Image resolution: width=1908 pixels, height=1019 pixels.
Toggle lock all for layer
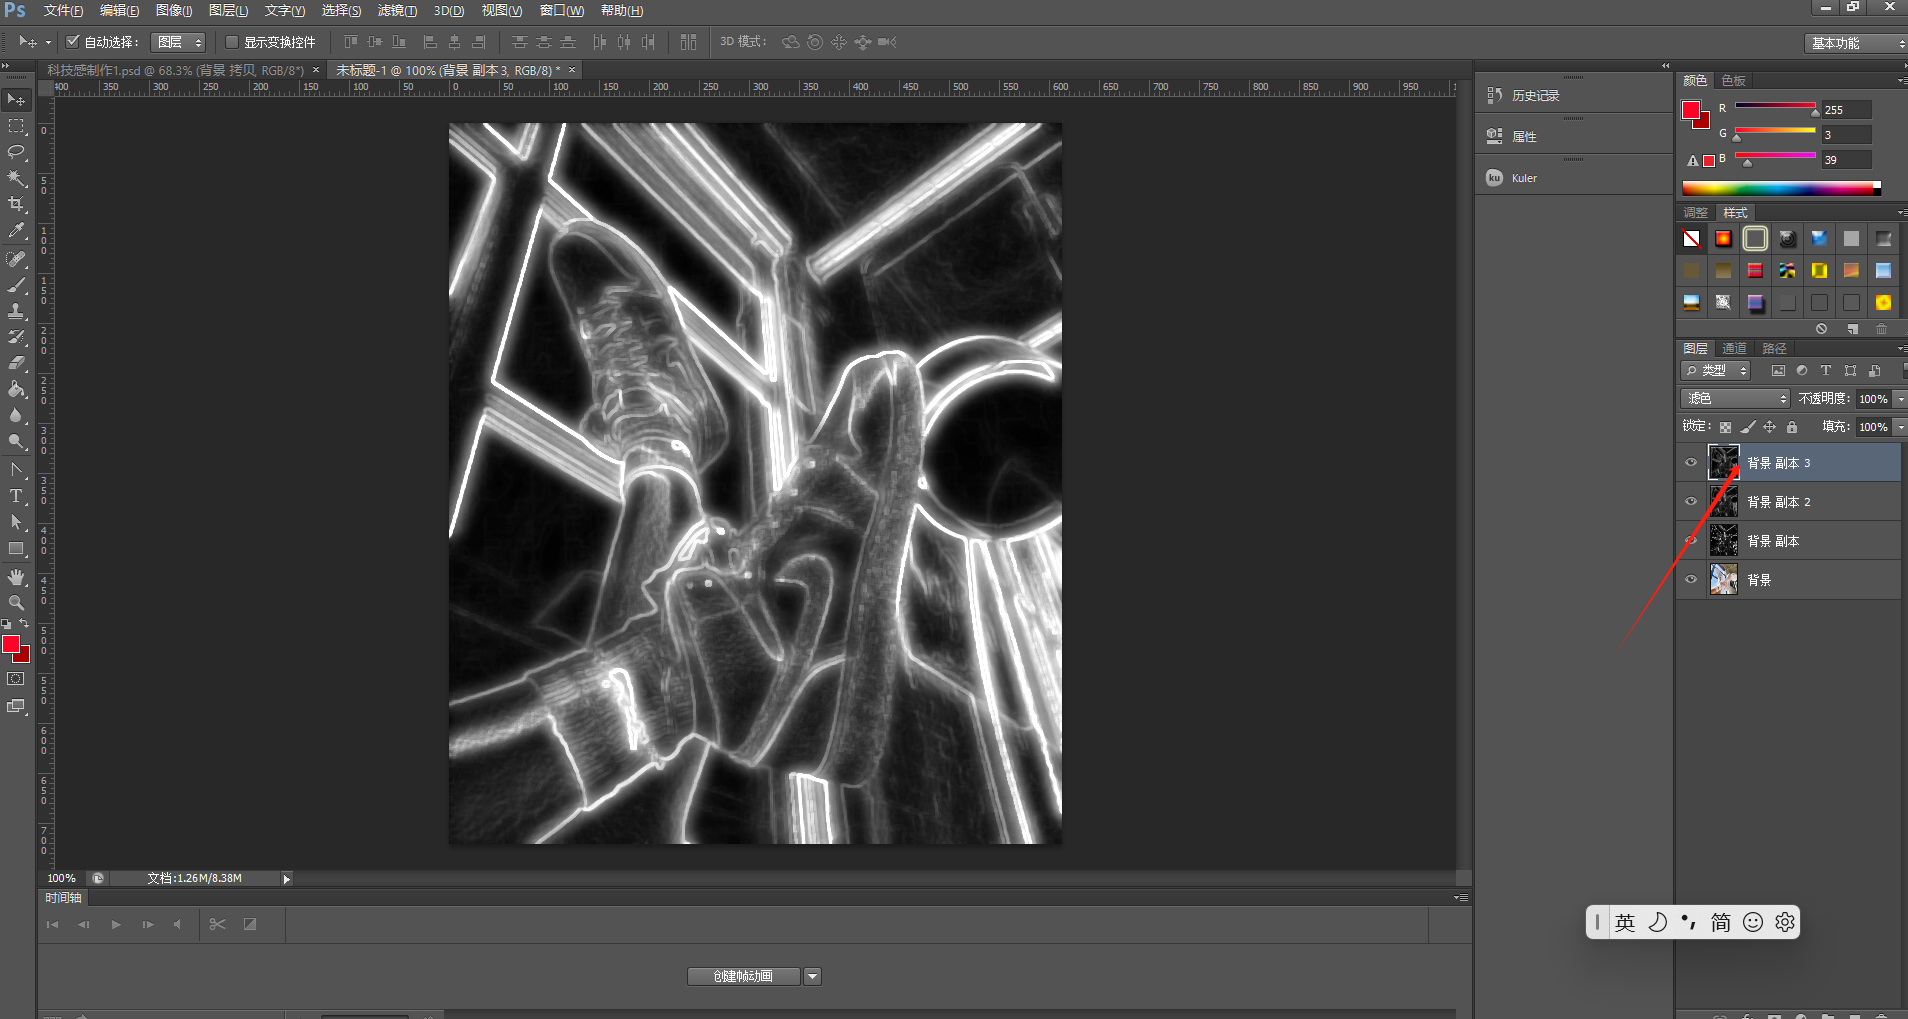pyautogui.click(x=1792, y=427)
